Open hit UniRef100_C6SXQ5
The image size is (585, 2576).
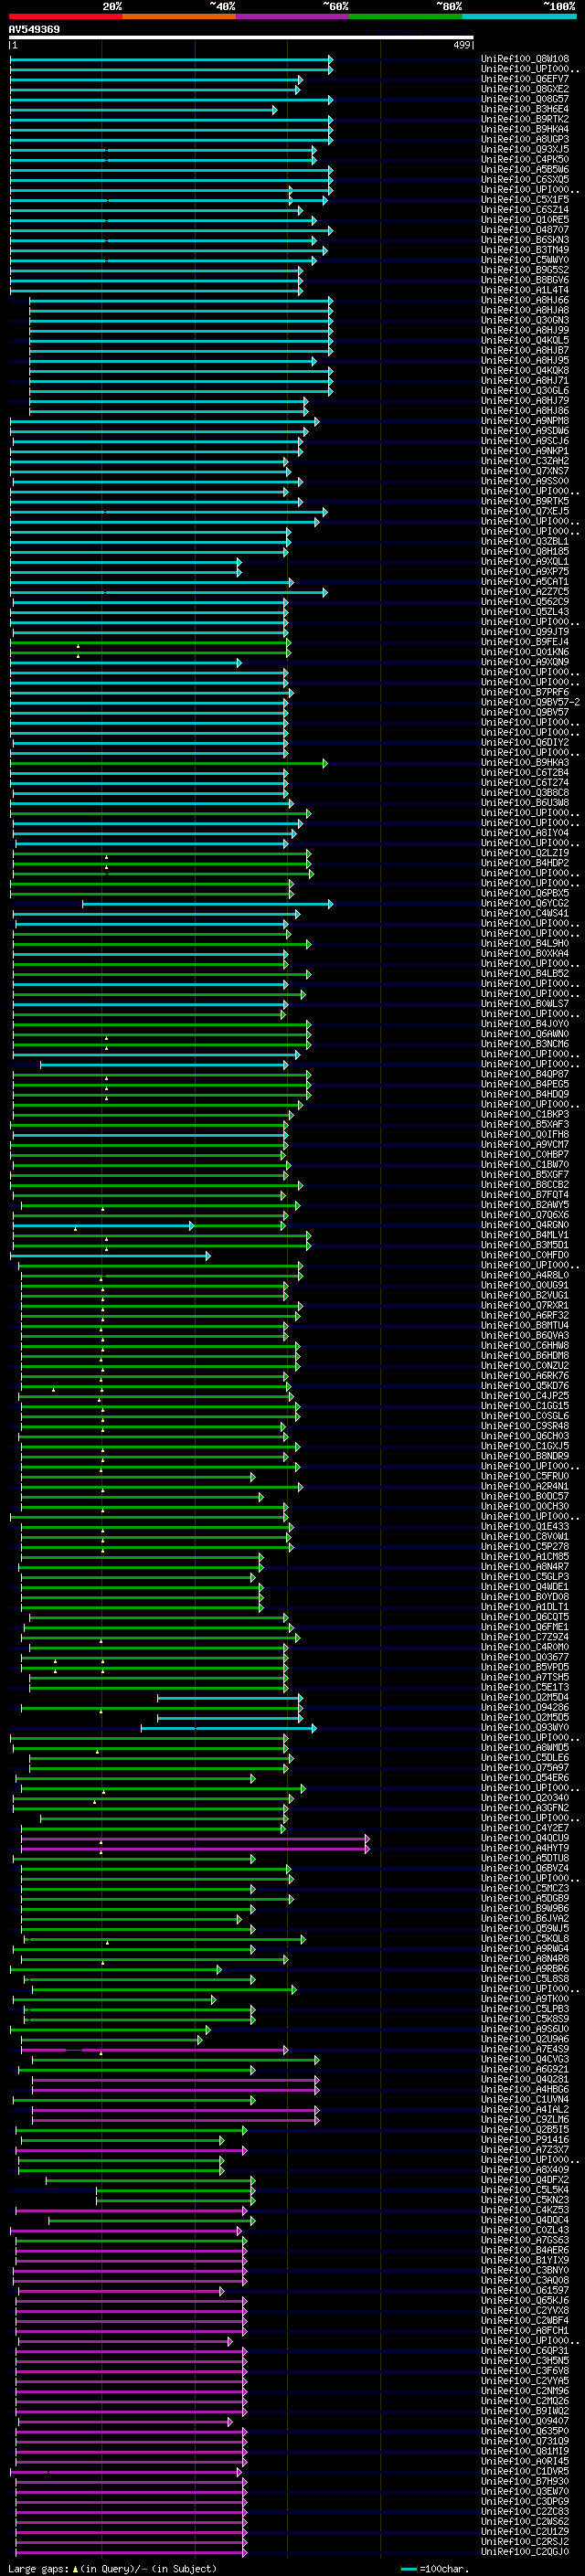[525, 179]
